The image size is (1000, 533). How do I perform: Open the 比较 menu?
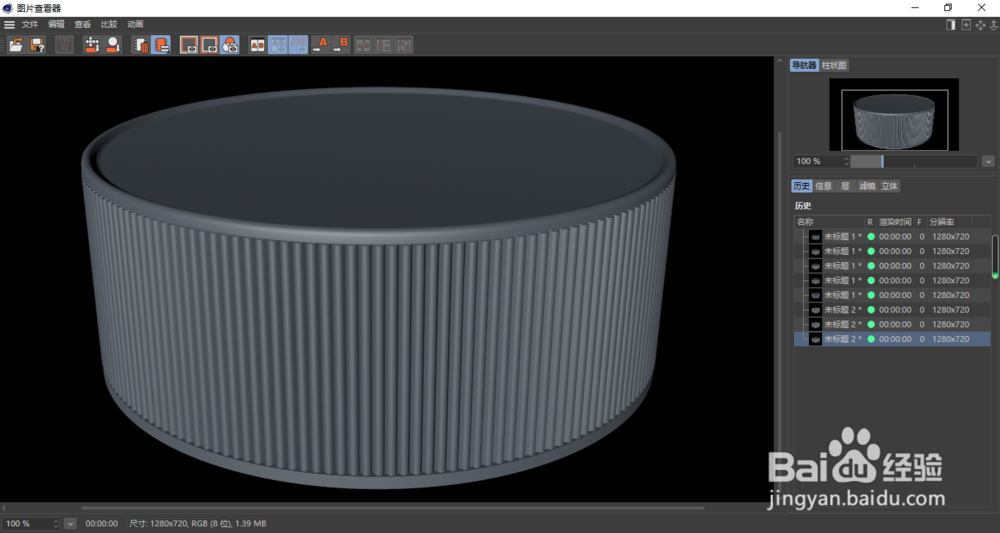coord(109,25)
